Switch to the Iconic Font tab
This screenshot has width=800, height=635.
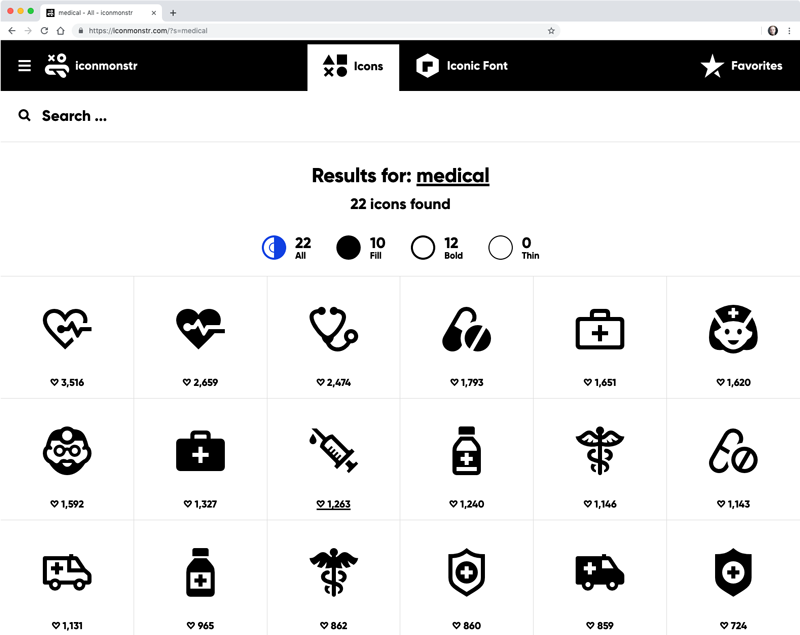(462, 66)
